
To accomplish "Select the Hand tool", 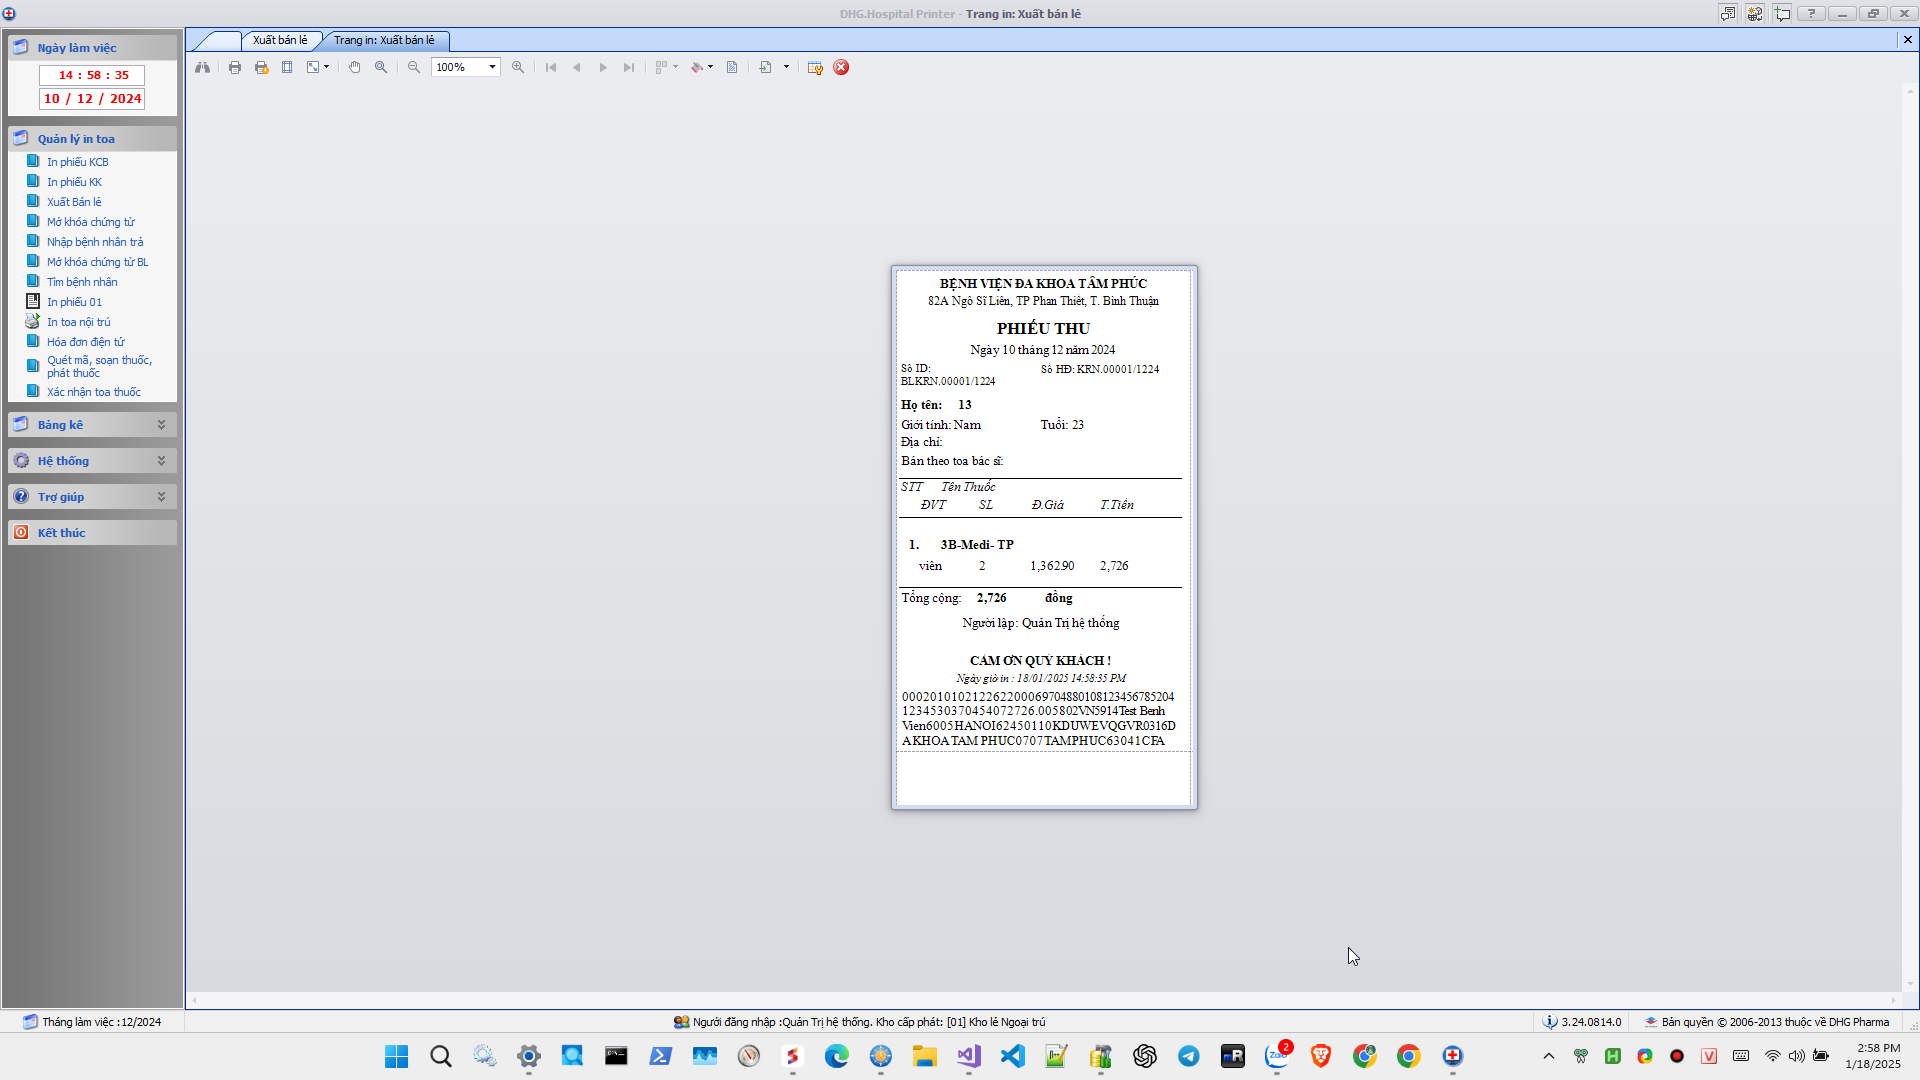I will point(354,67).
